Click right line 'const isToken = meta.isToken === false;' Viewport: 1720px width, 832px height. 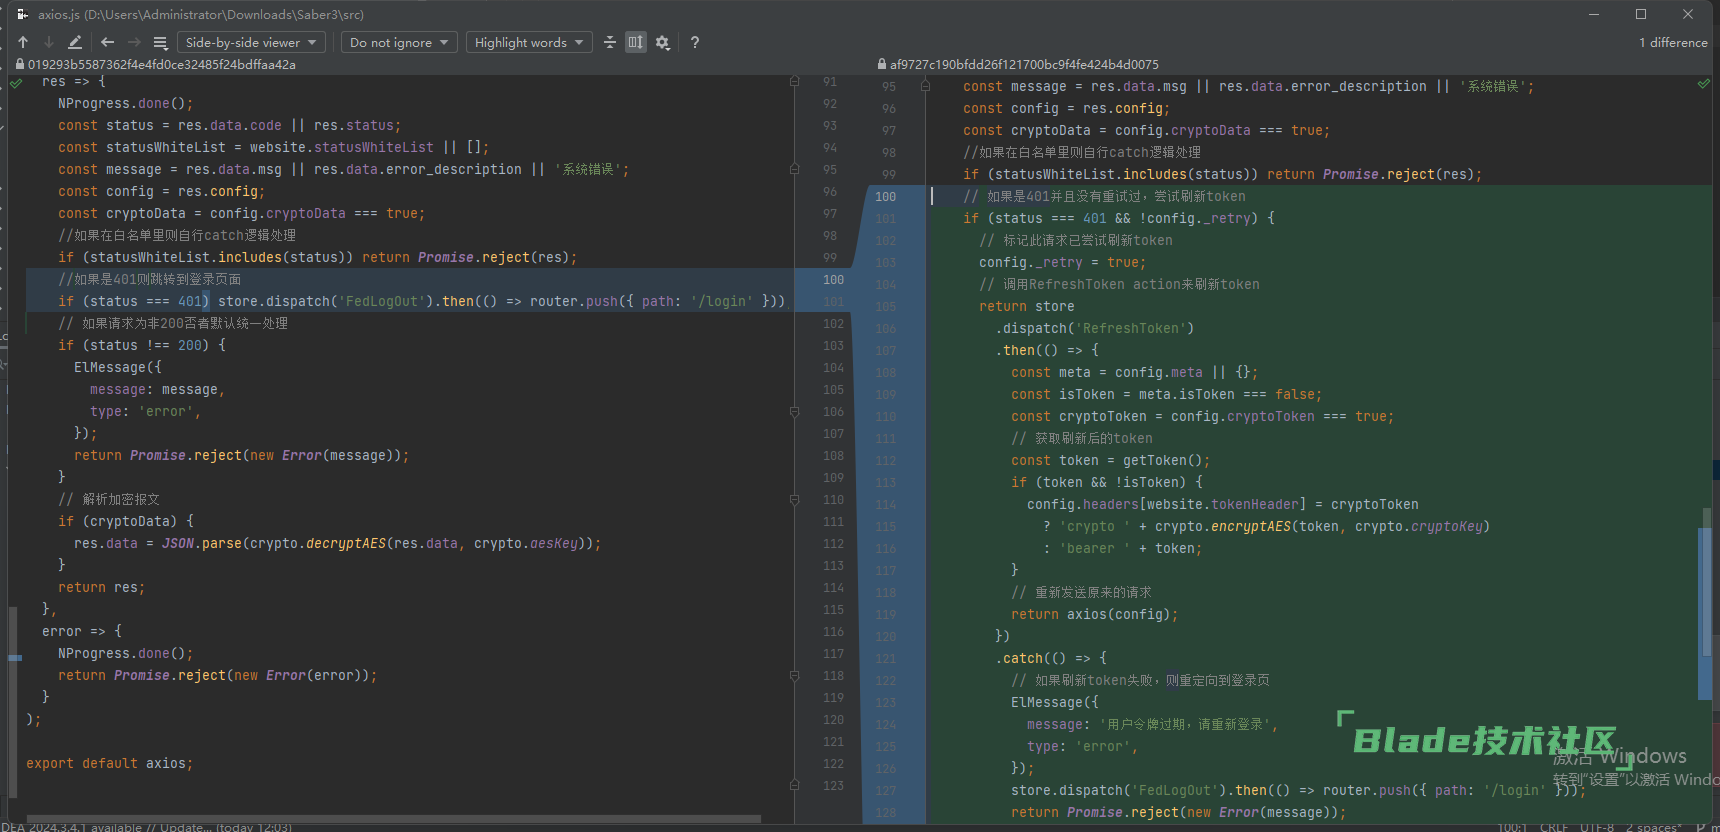click(x=1166, y=394)
